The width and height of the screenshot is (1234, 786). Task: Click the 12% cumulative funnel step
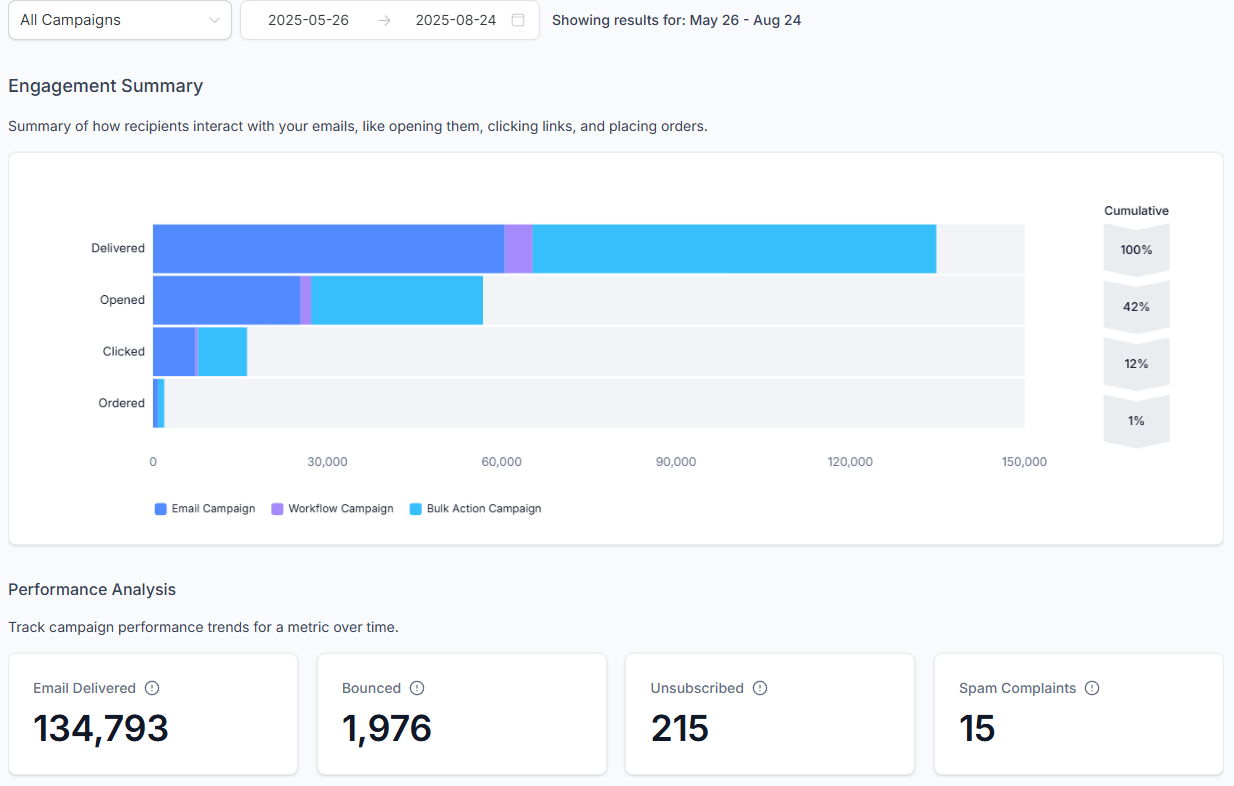click(1136, 364)
